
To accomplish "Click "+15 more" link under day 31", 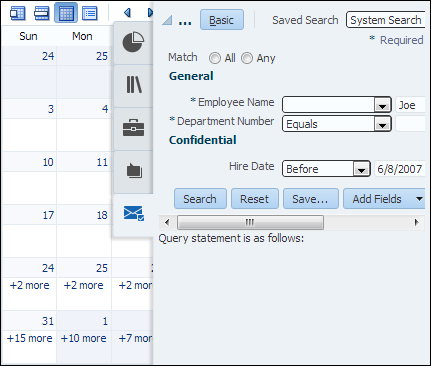I will [x=30, y=338].
